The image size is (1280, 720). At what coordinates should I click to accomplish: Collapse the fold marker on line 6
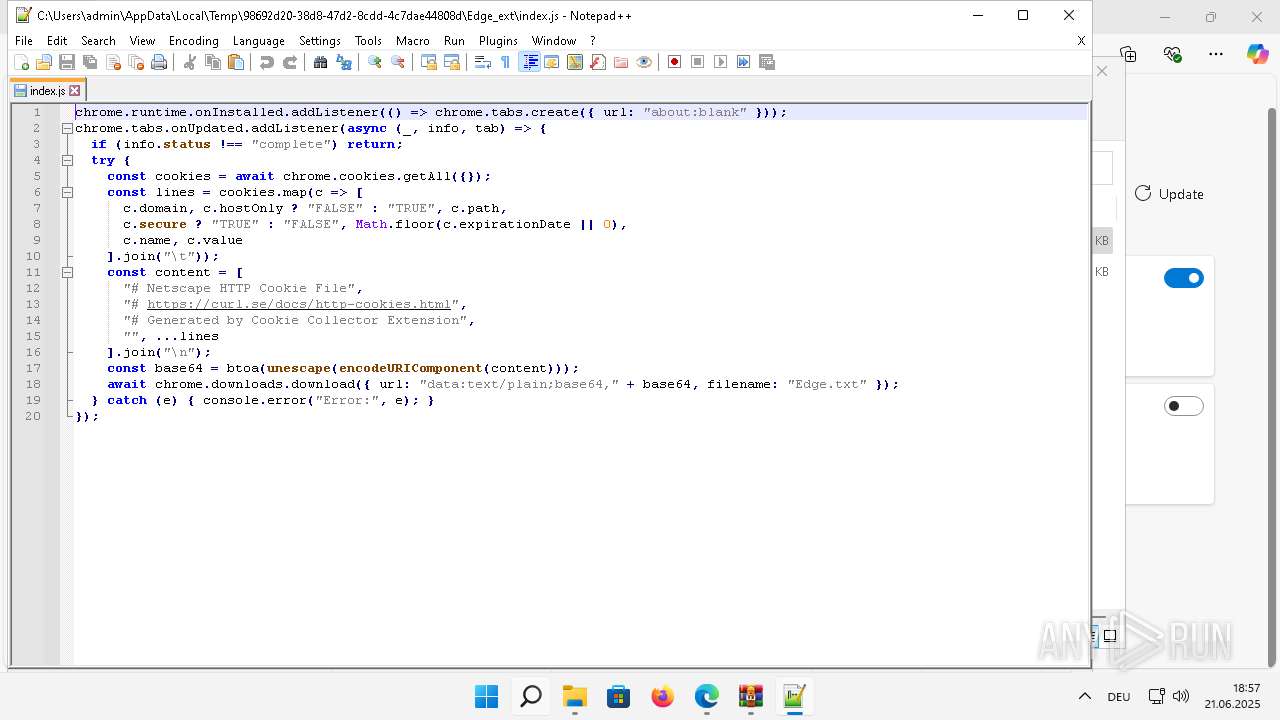(x=67, y=192)
